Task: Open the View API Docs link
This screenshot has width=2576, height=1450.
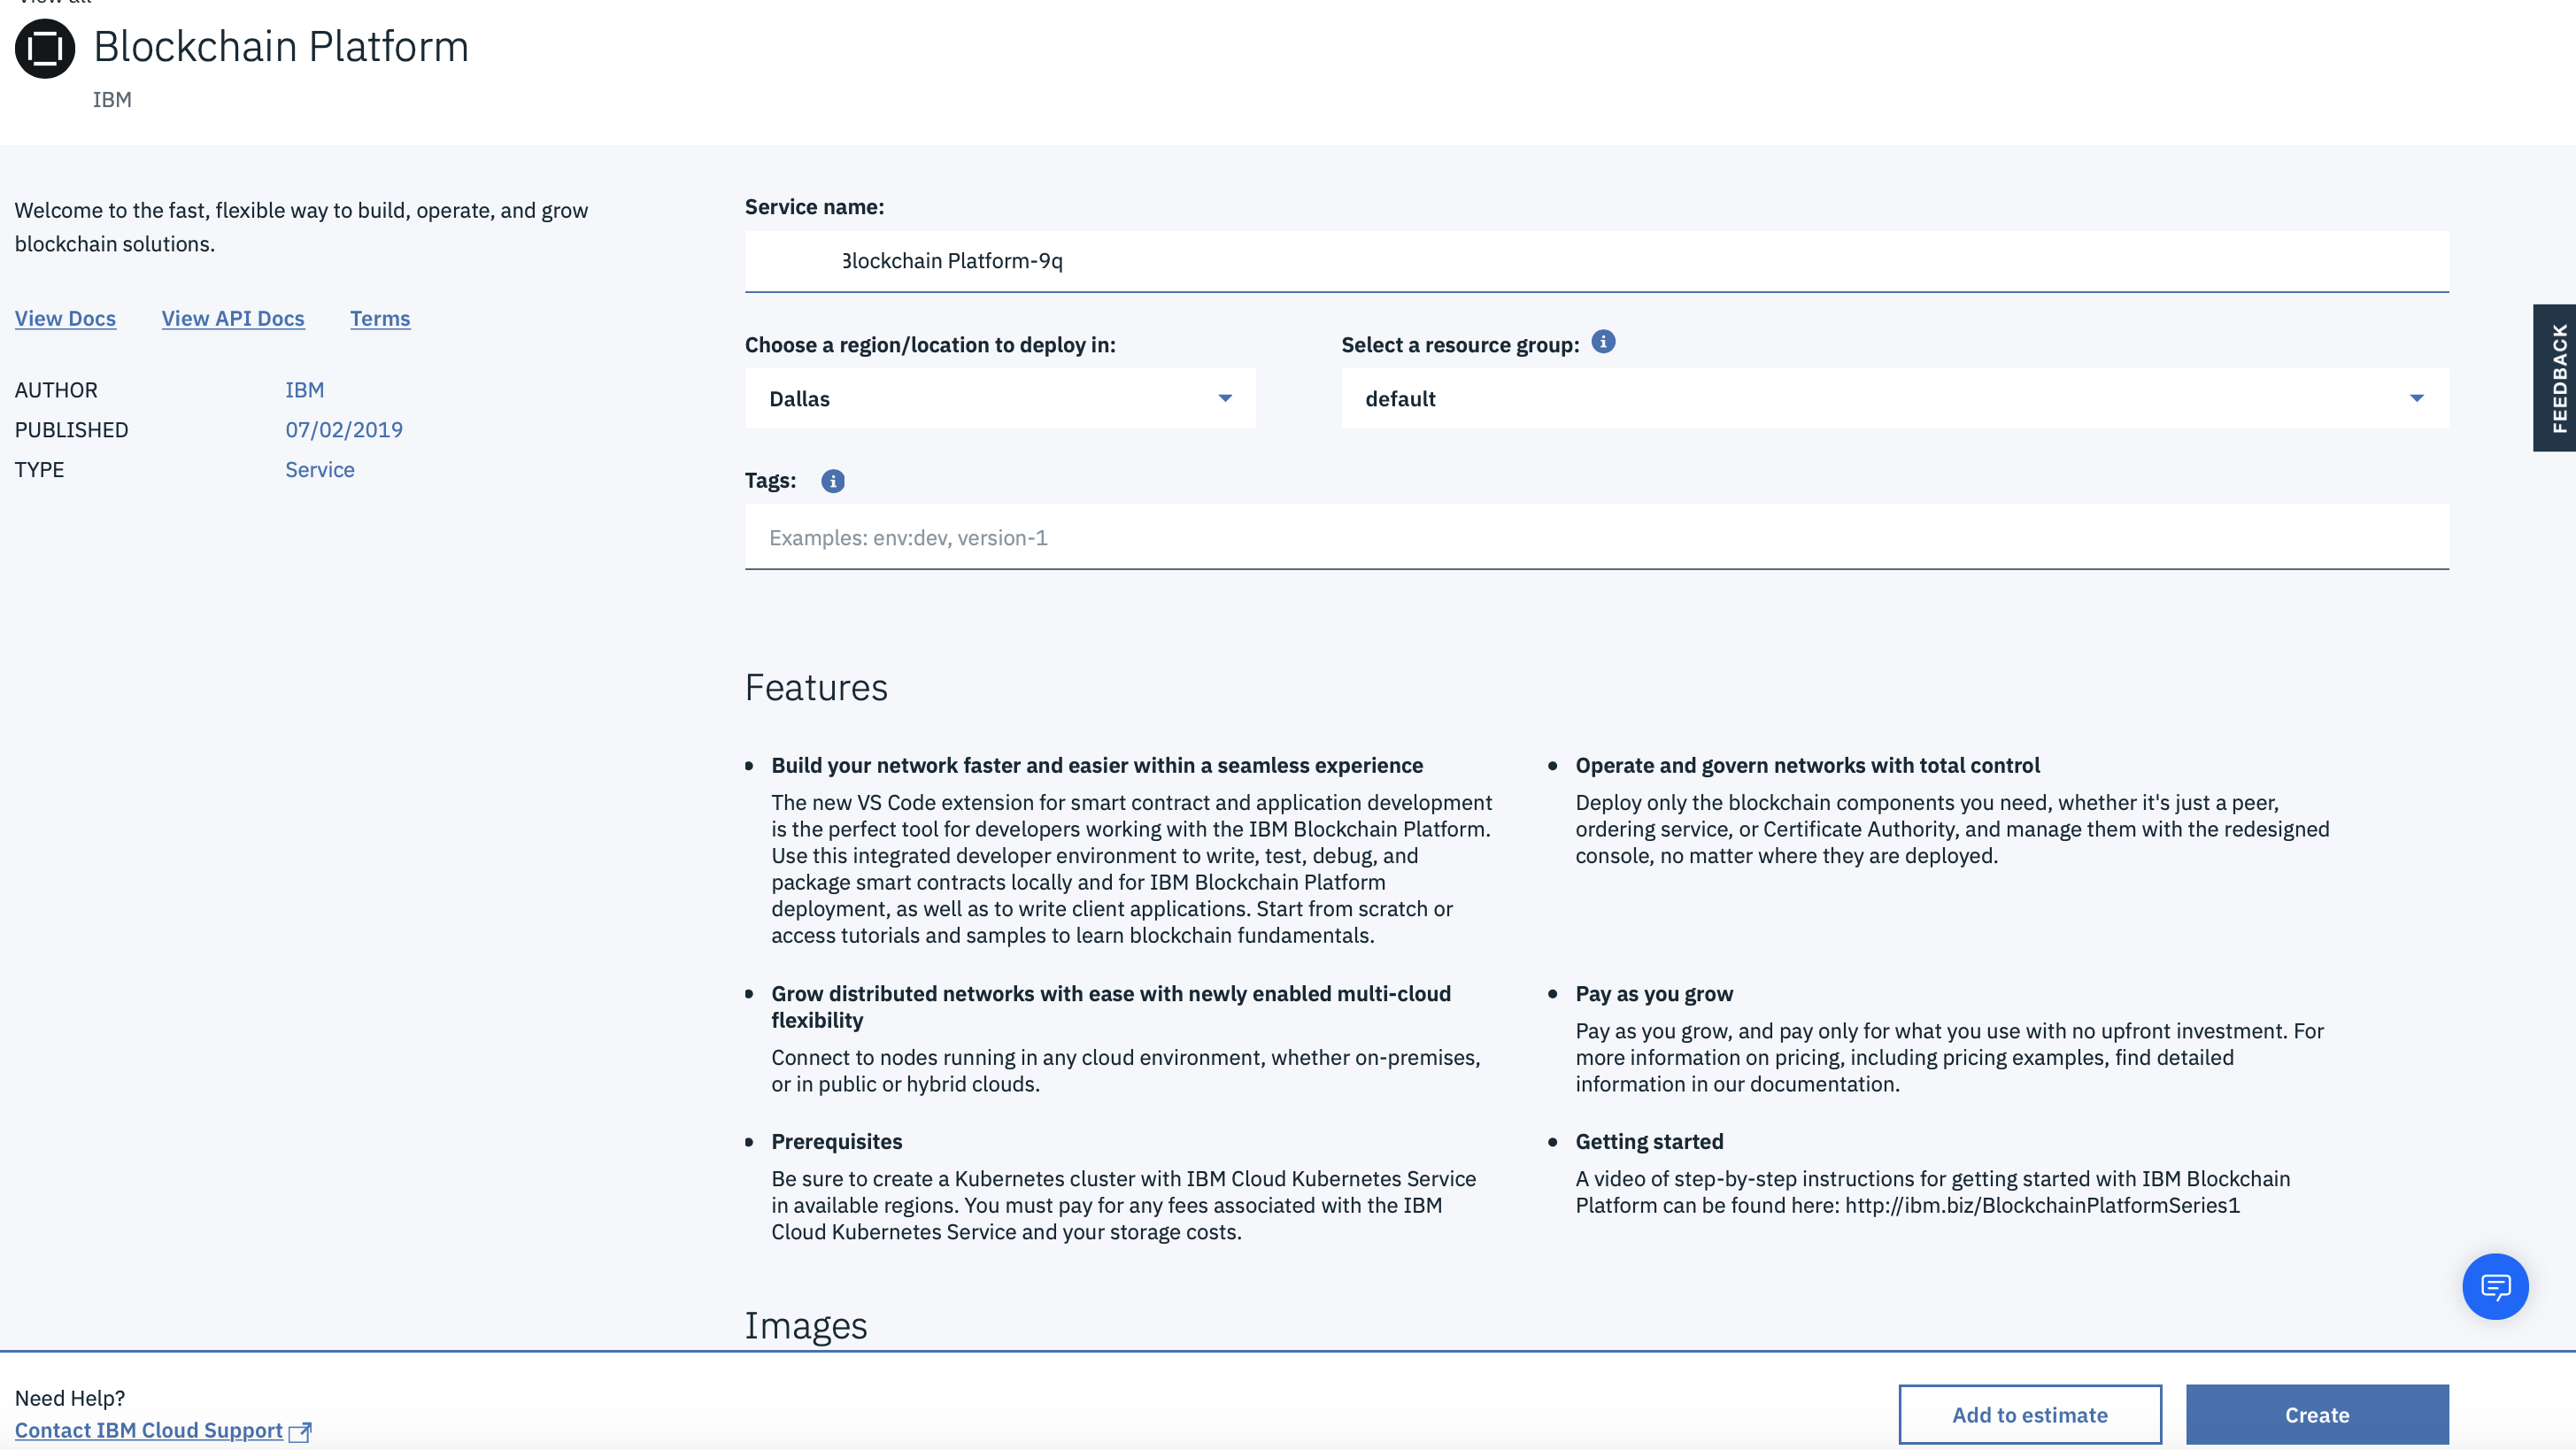Action: [x=233, y=318]
